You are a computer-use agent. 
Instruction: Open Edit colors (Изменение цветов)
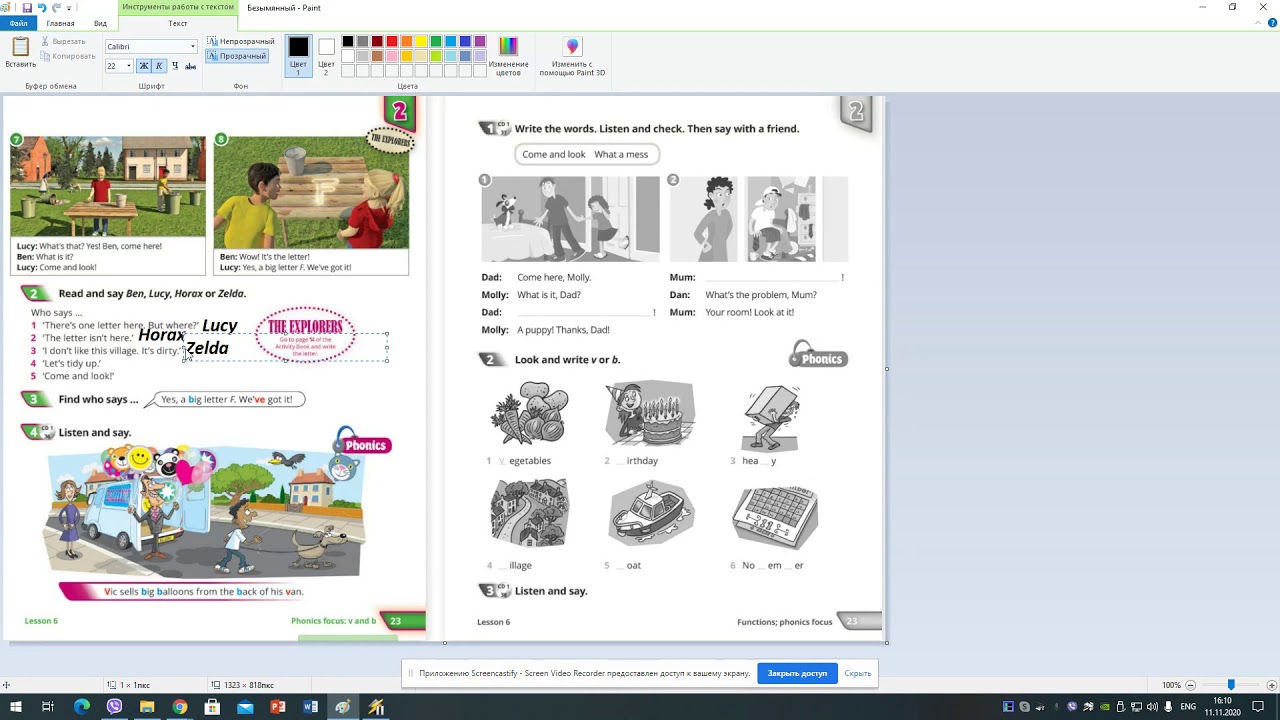508,56
